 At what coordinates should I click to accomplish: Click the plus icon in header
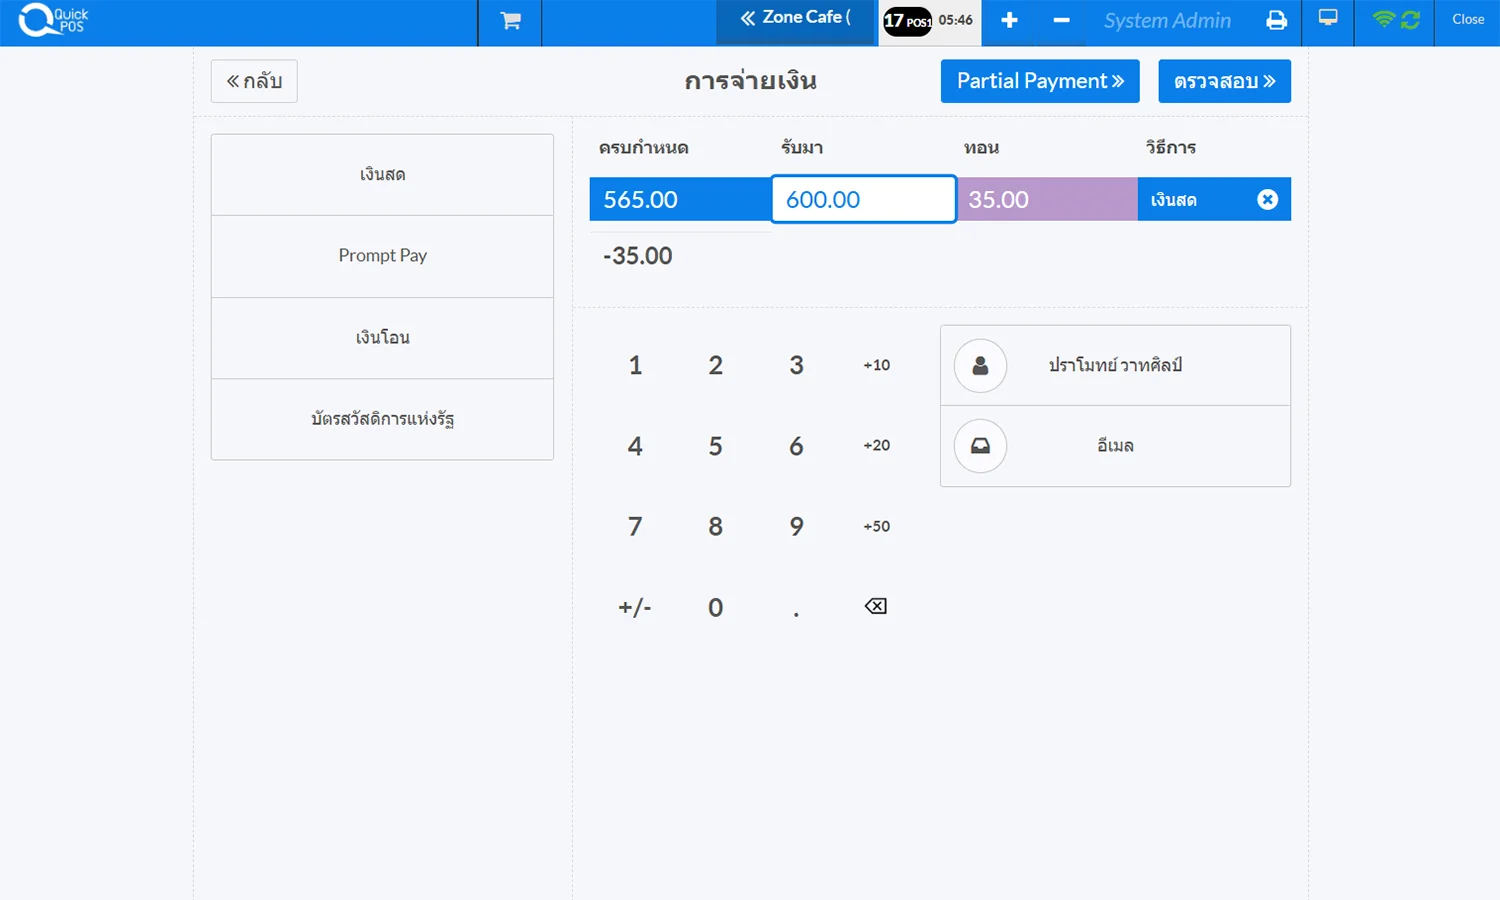[x=1009, y=21]
